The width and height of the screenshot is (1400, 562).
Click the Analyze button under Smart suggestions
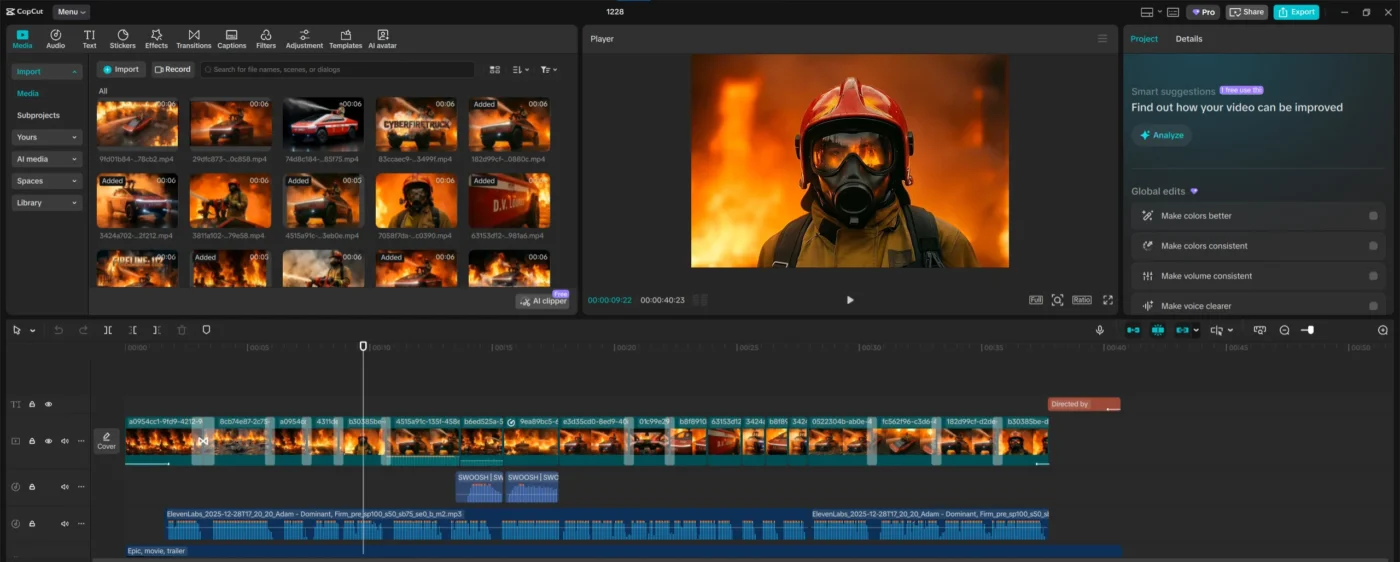pyautogui.click(x=1161, y=135)
